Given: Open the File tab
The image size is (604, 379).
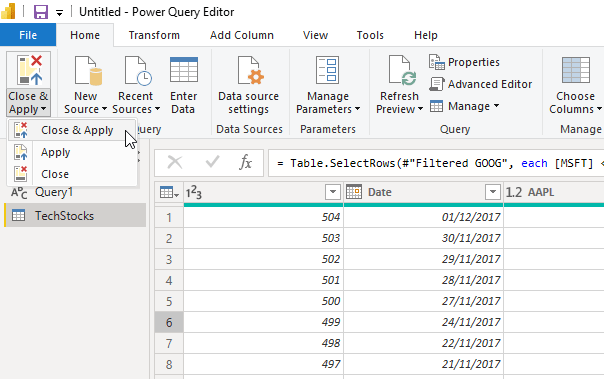Looking at the screenshot, I should [x=28, y=35].
